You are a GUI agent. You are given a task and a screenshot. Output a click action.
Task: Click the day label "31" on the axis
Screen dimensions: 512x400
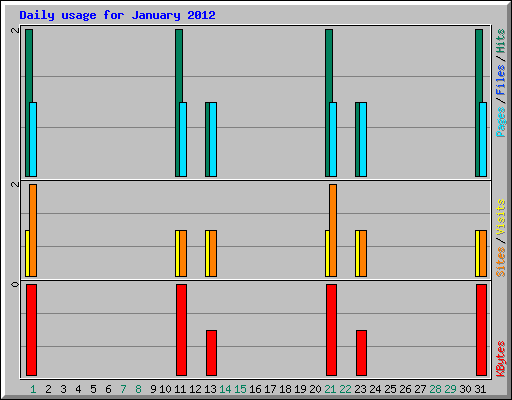tap(480, 389)
